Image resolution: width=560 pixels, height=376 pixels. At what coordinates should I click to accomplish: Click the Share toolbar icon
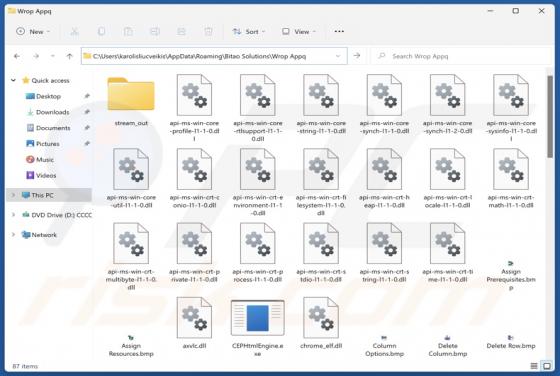pos(181,31)
